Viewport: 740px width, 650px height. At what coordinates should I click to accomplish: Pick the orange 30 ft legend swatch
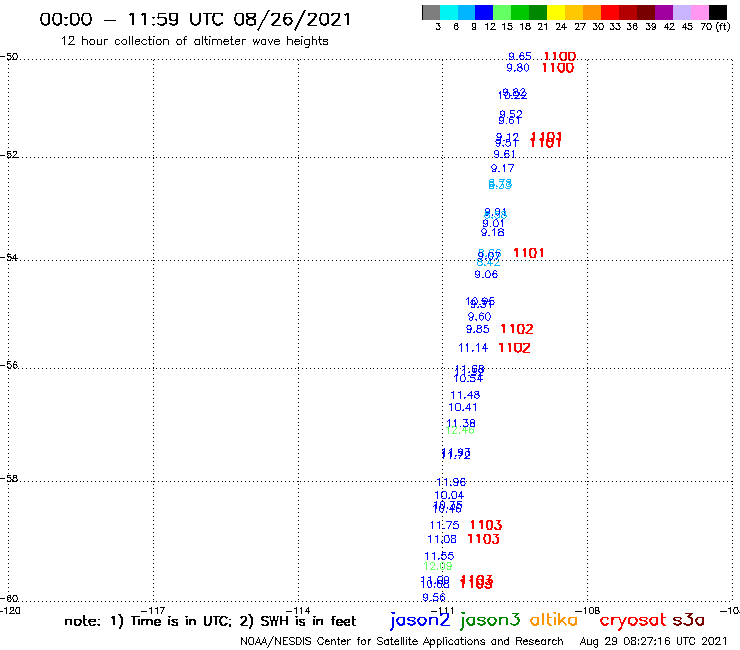point(592,12)
